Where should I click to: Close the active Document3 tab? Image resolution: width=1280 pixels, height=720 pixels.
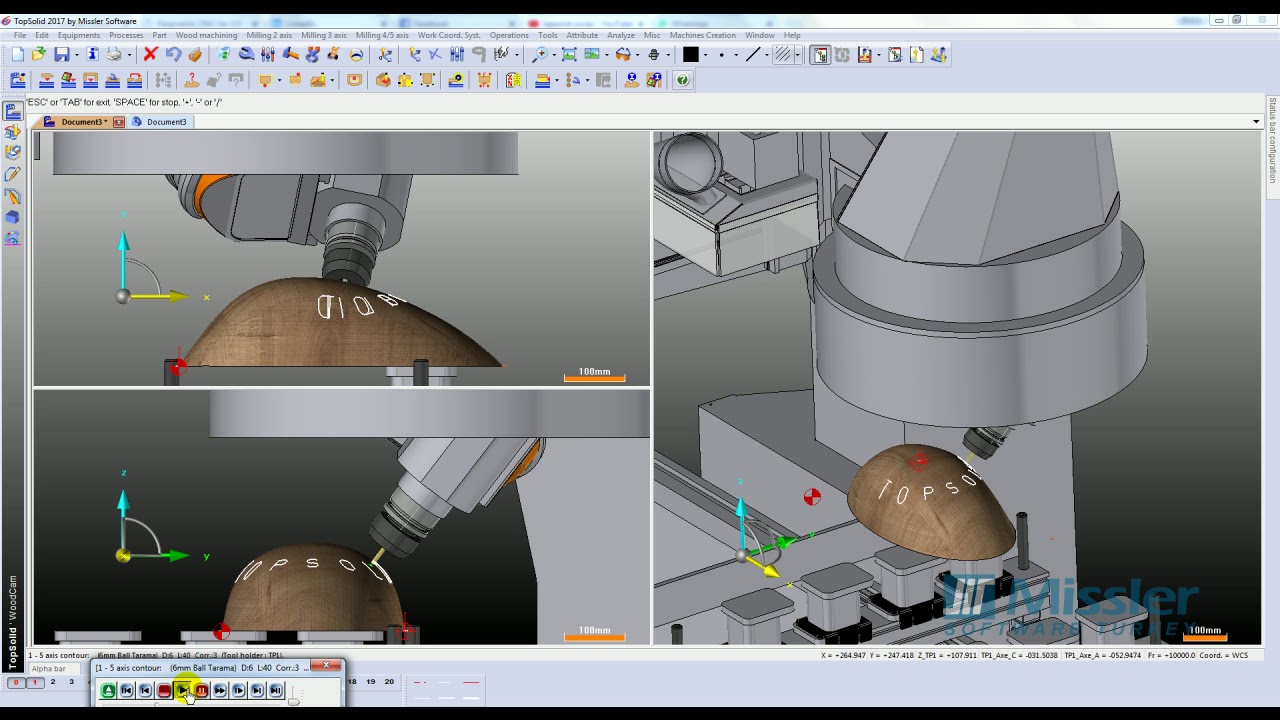[118, 122]
